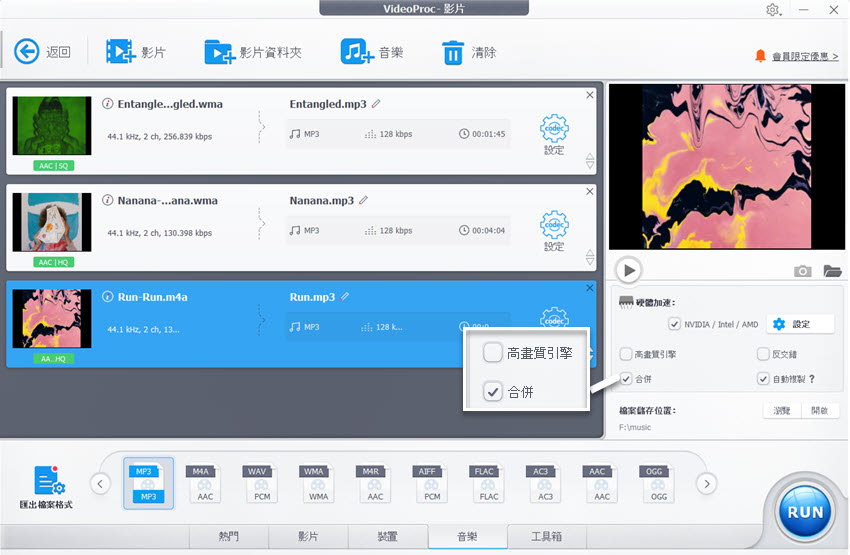Reorder Nanana.mp3 using its up/down arrows

click(590, 257)
